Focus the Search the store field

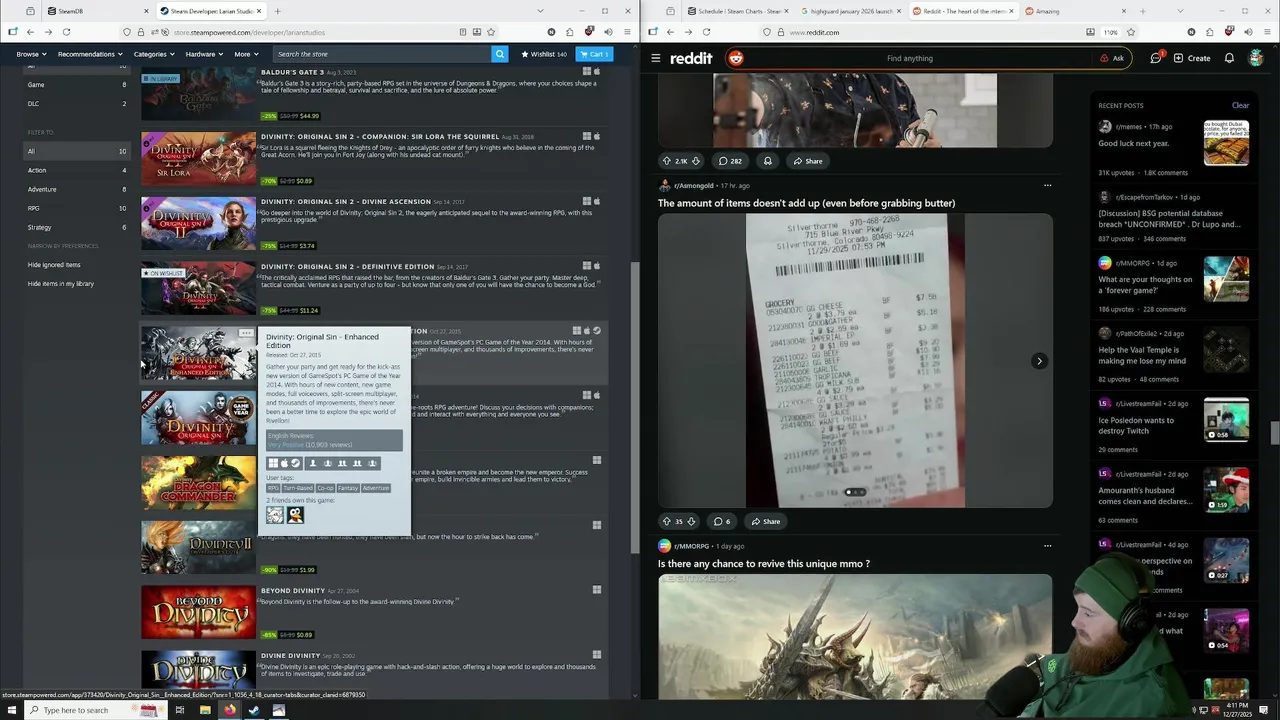[382, 54]
